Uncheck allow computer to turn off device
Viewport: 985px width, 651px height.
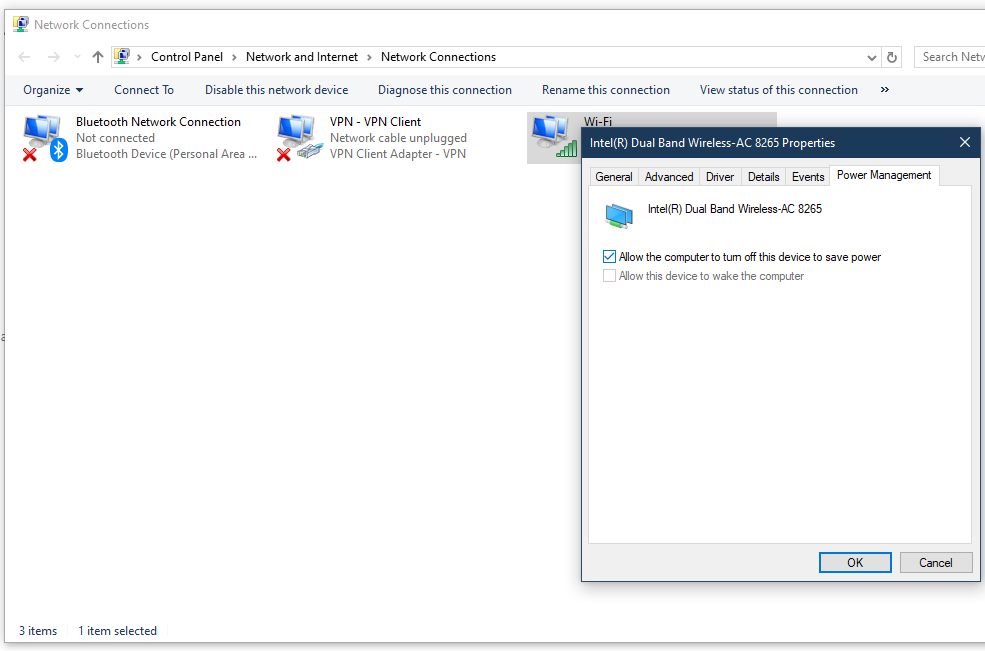pyautogui.click(x=609, y=256)
